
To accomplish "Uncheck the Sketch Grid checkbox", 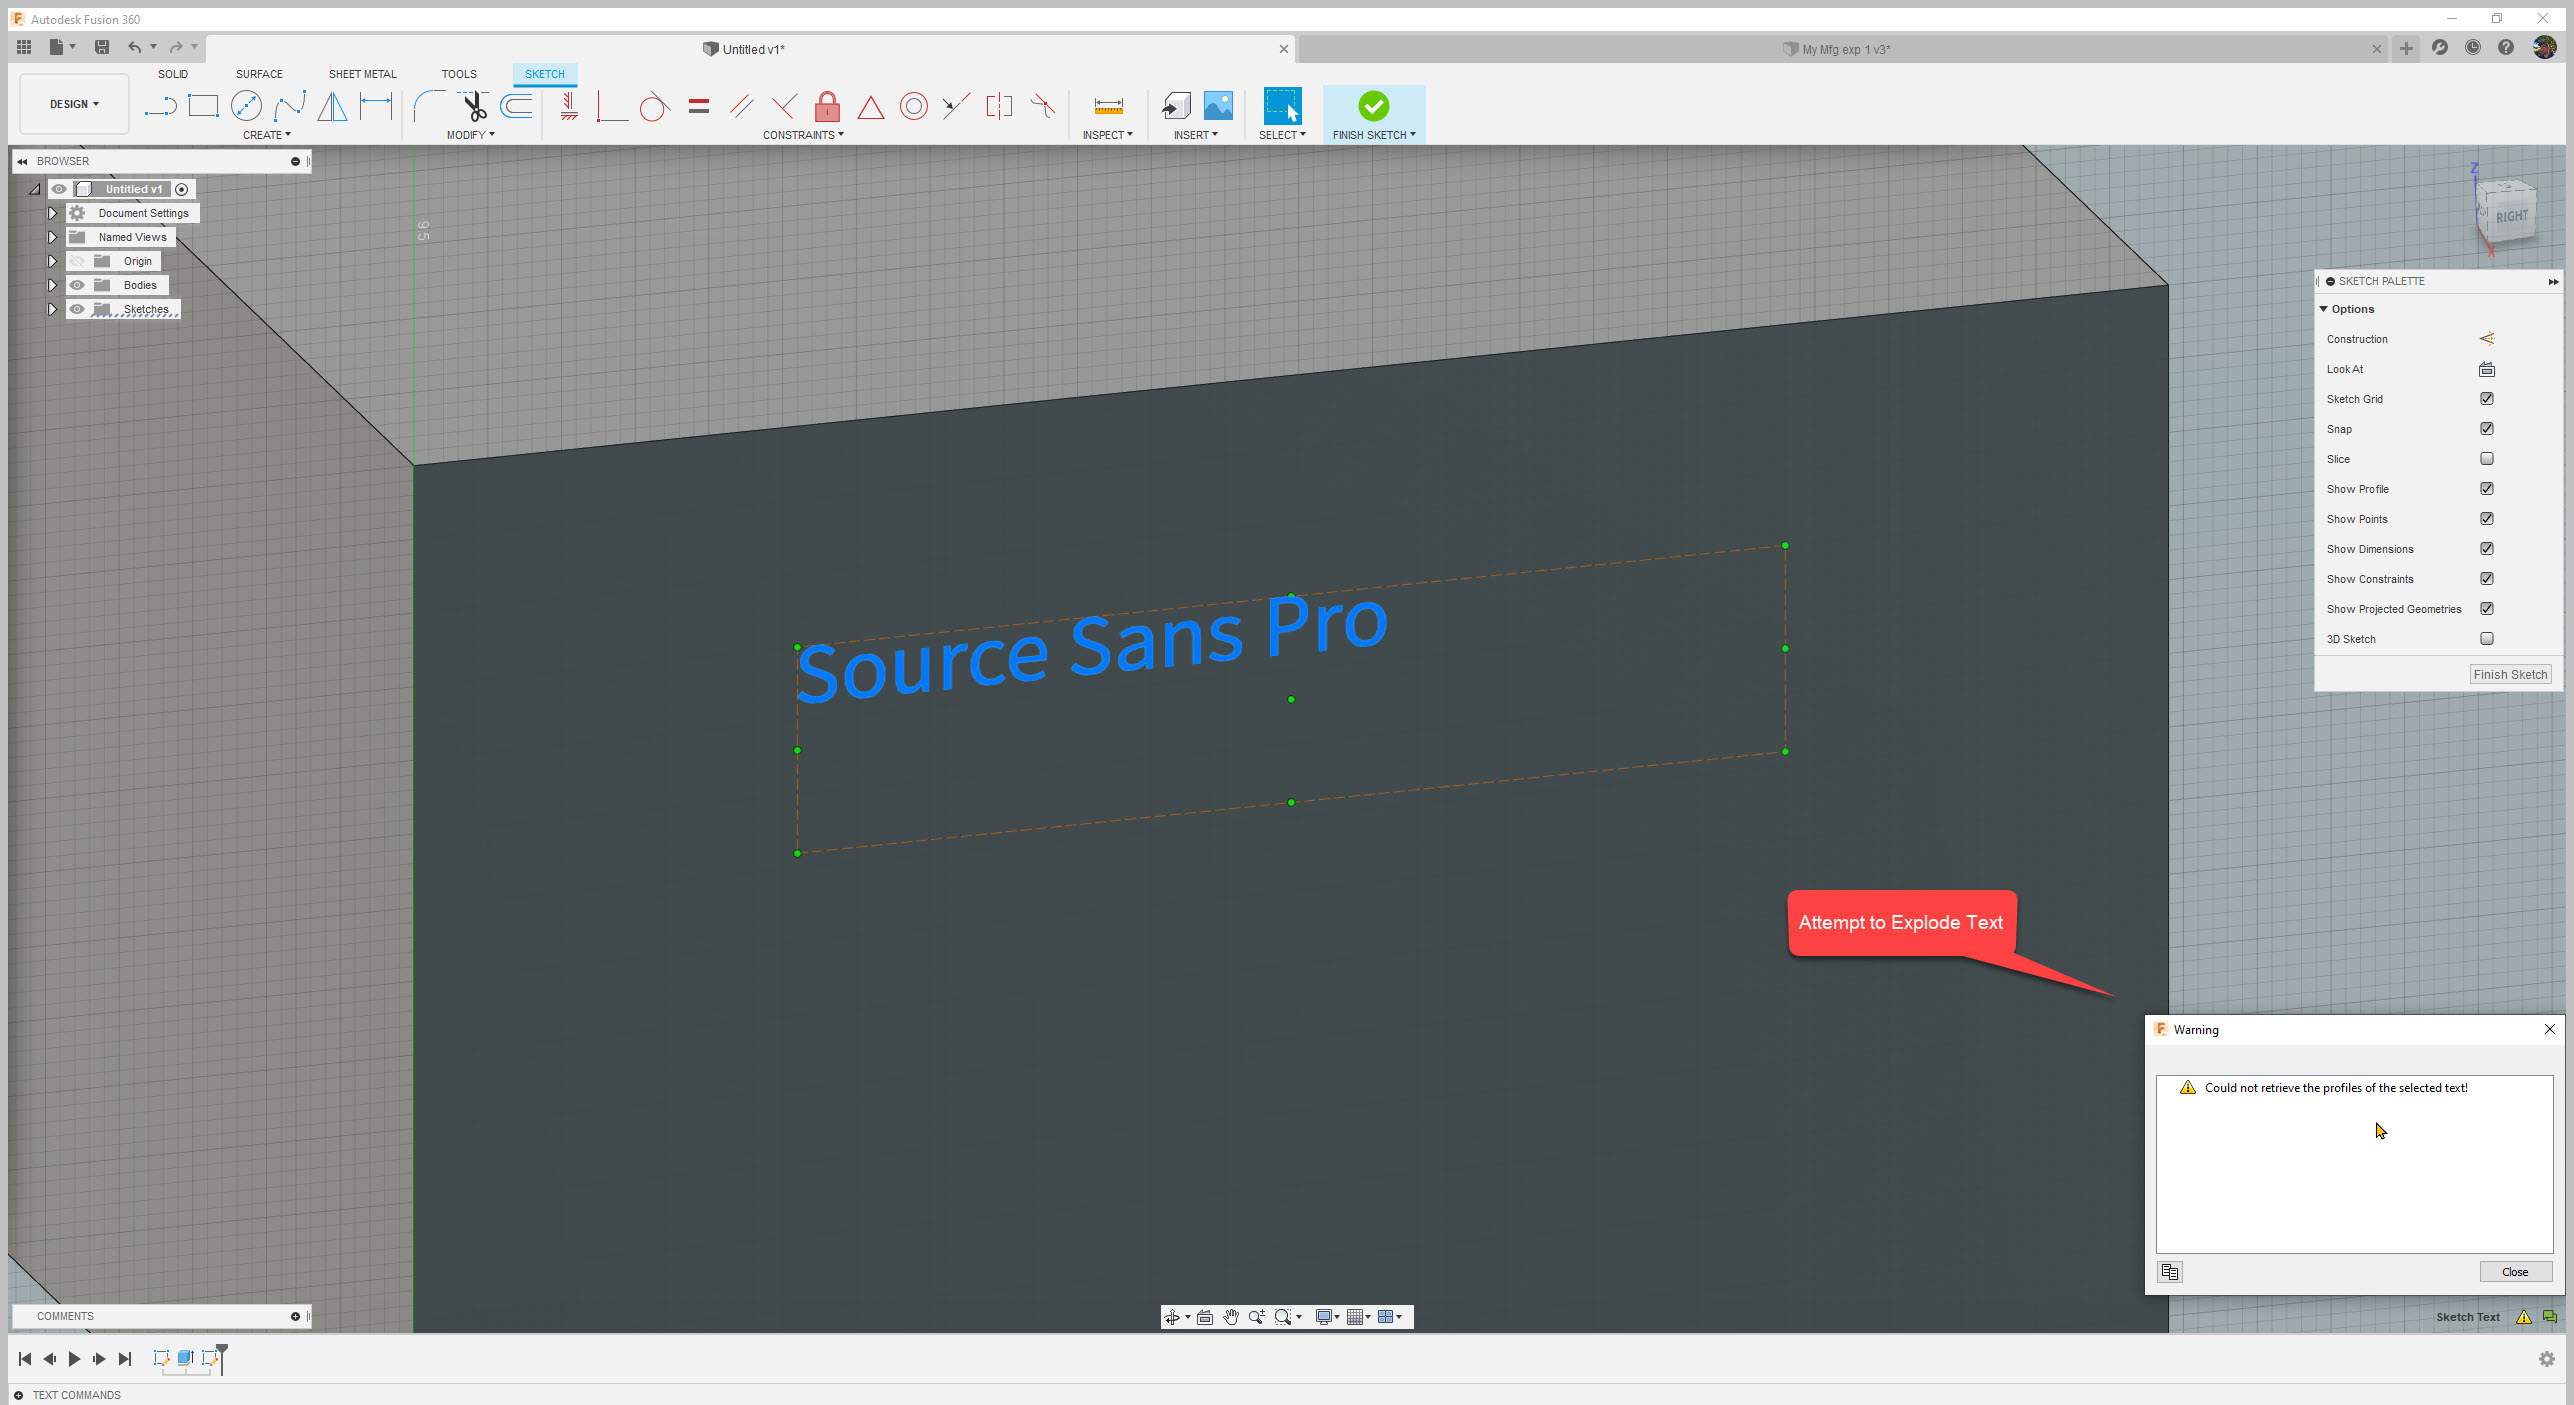I will 2486,399.
